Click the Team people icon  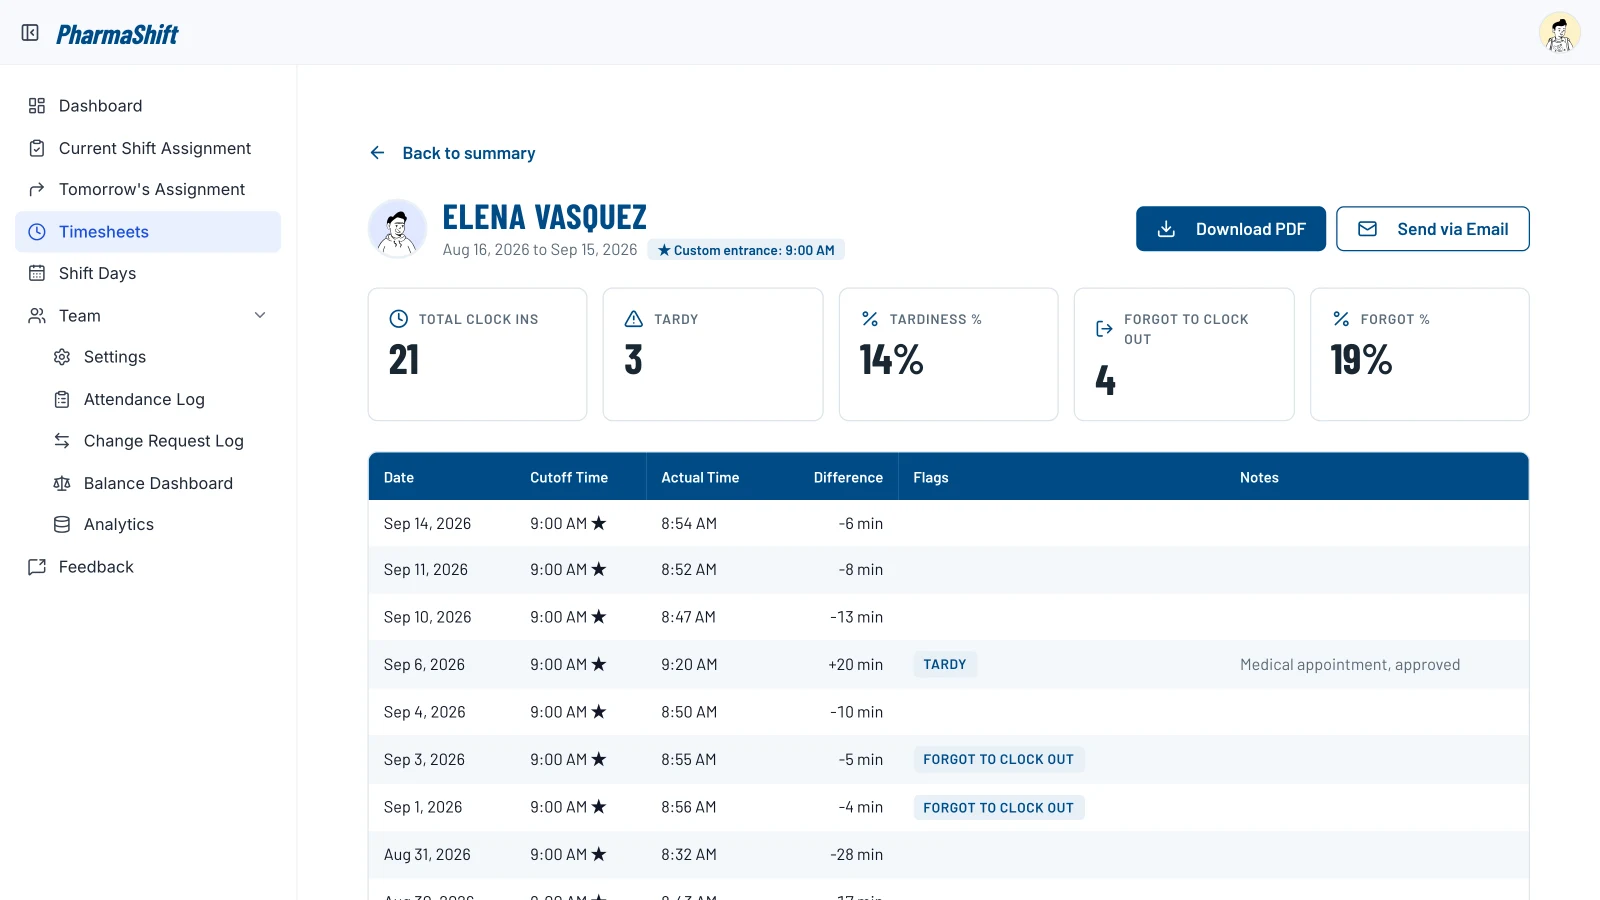pos(37,316)
